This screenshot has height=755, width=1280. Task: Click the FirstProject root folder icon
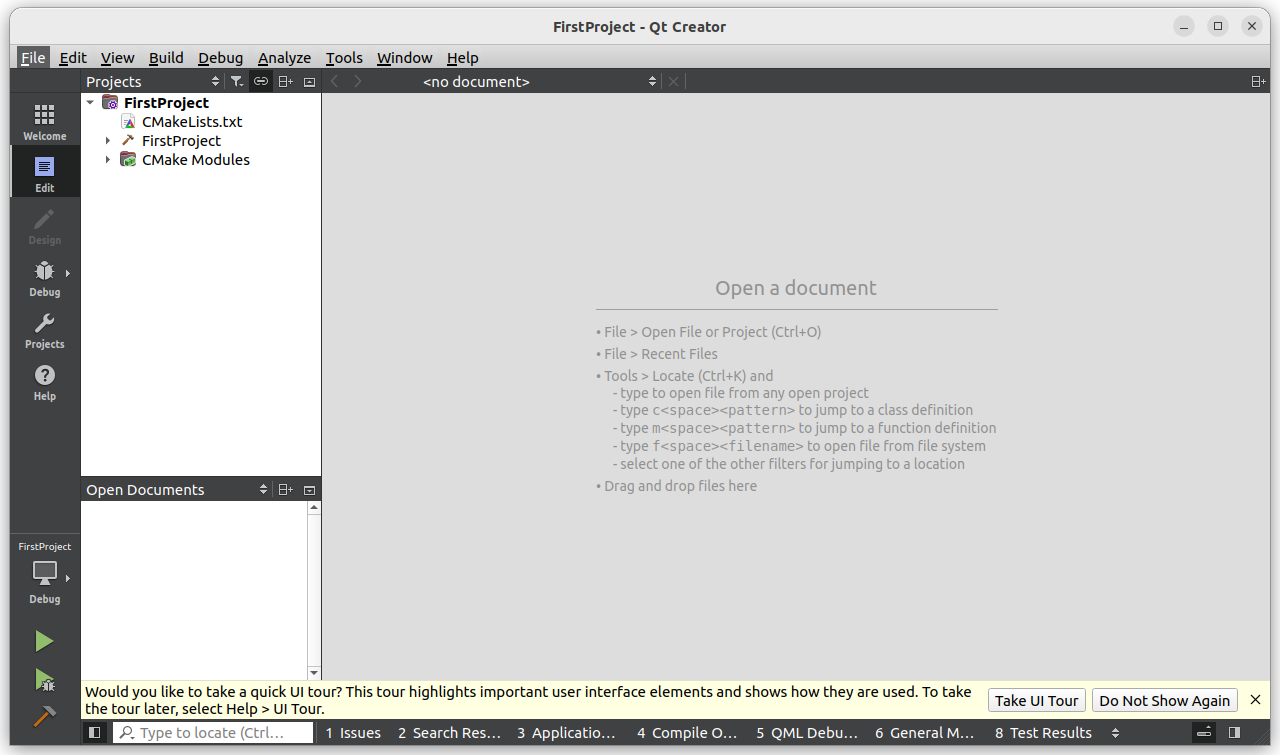click(110, 102)
